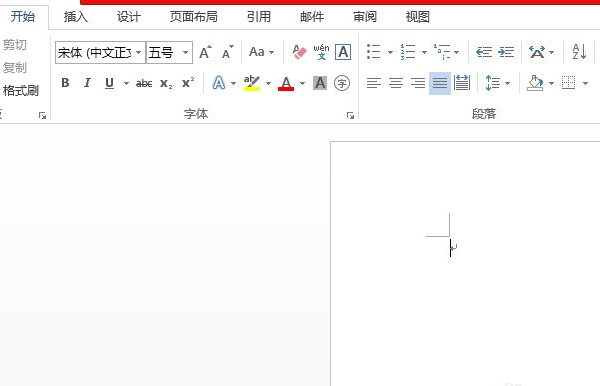Switch to the 页面布局 tab
Viewport: 600px width, 386px height.
click(x=194, y=16)
